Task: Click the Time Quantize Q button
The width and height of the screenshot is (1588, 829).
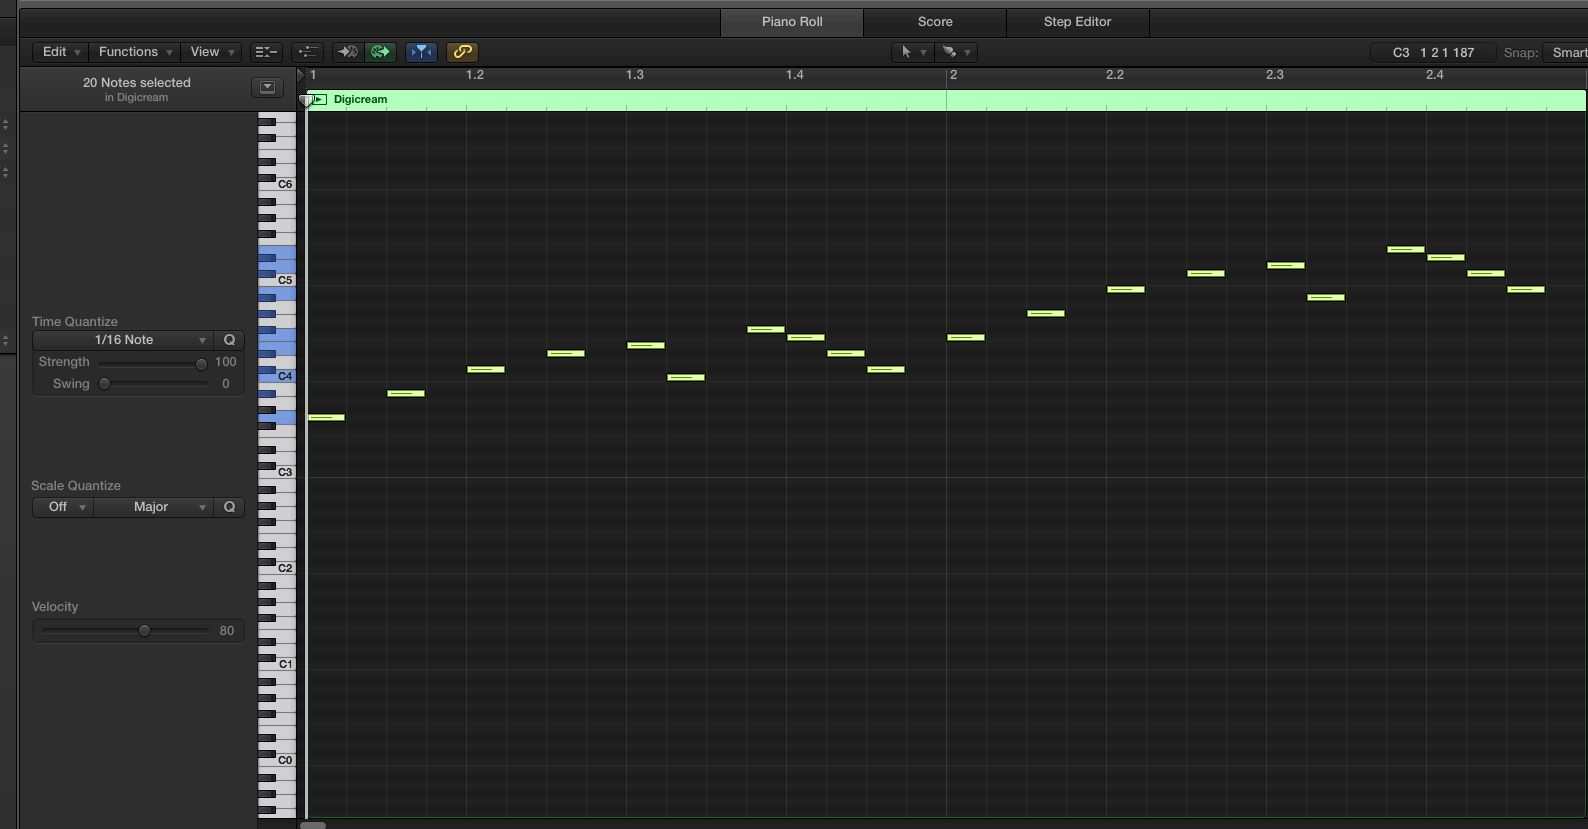Action: click(x=229, y=340)
